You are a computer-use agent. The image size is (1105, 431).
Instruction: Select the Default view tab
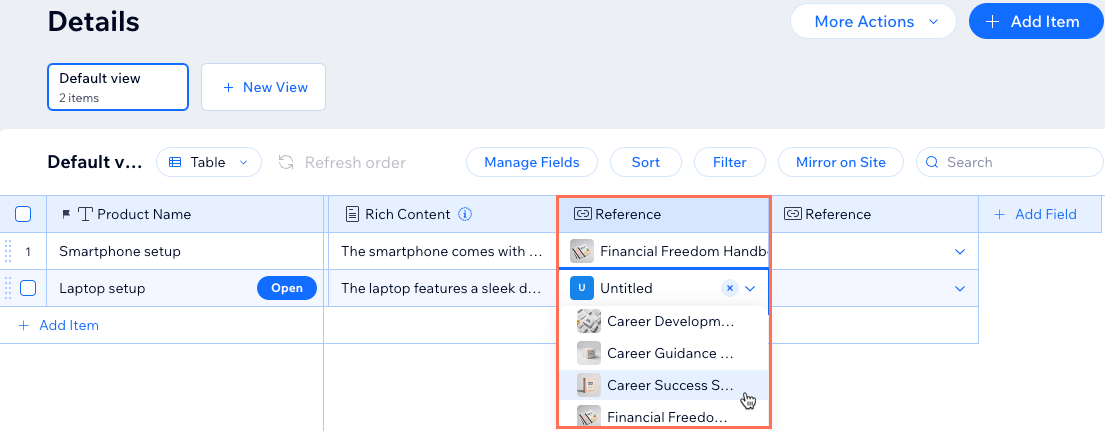118,87
